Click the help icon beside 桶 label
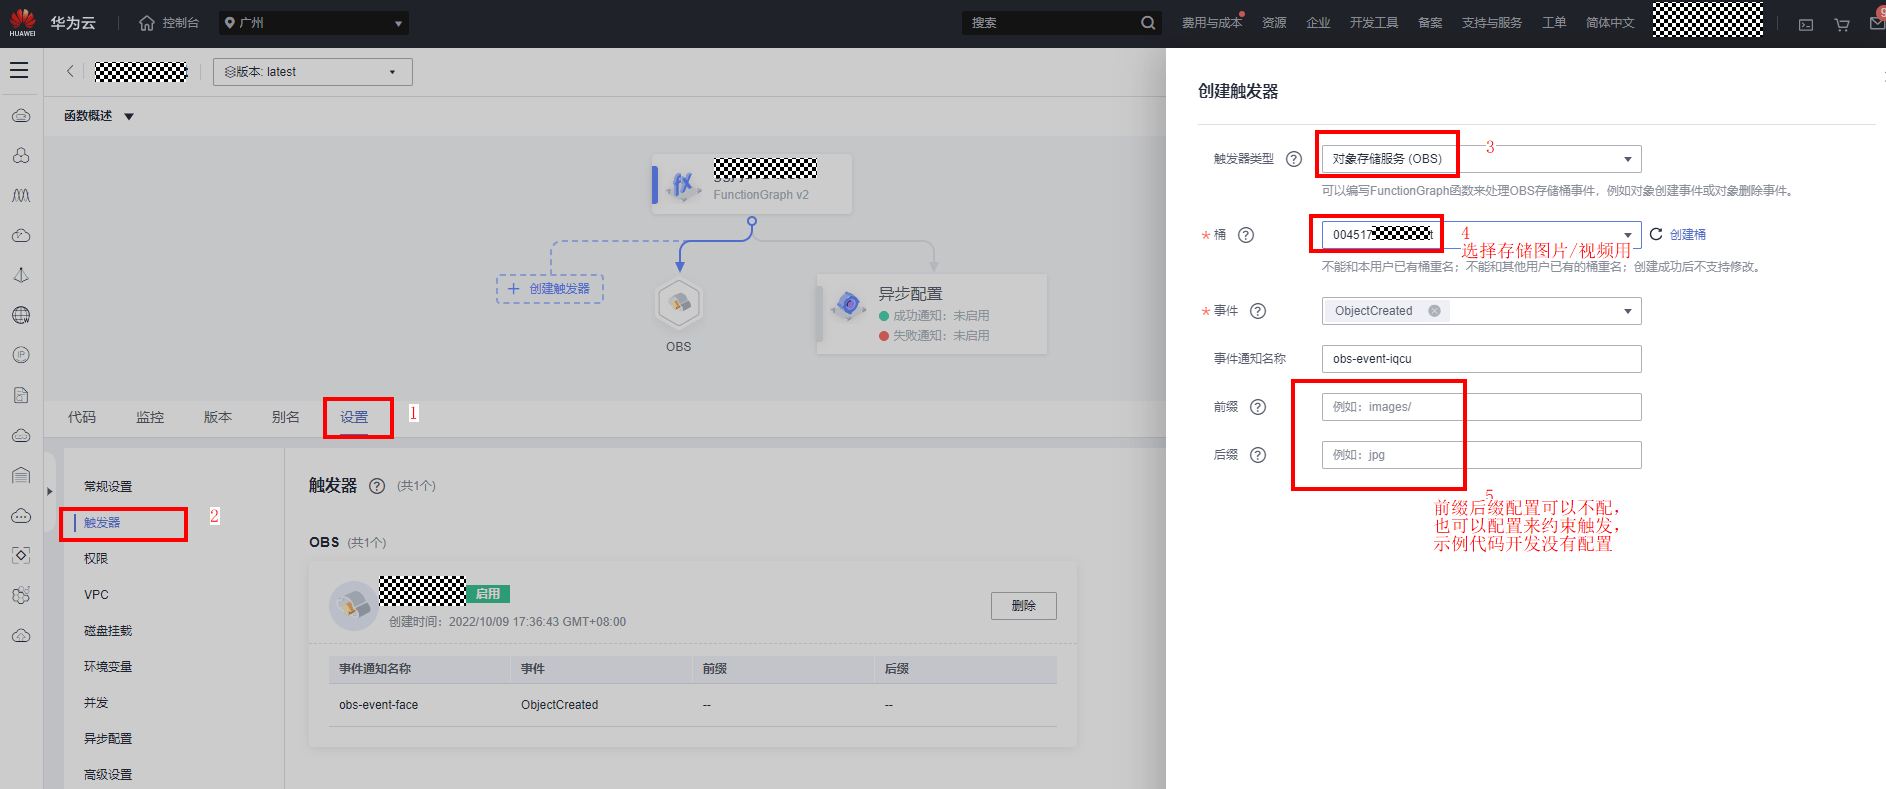1886x789 pixels. (x=1246, y=235)
